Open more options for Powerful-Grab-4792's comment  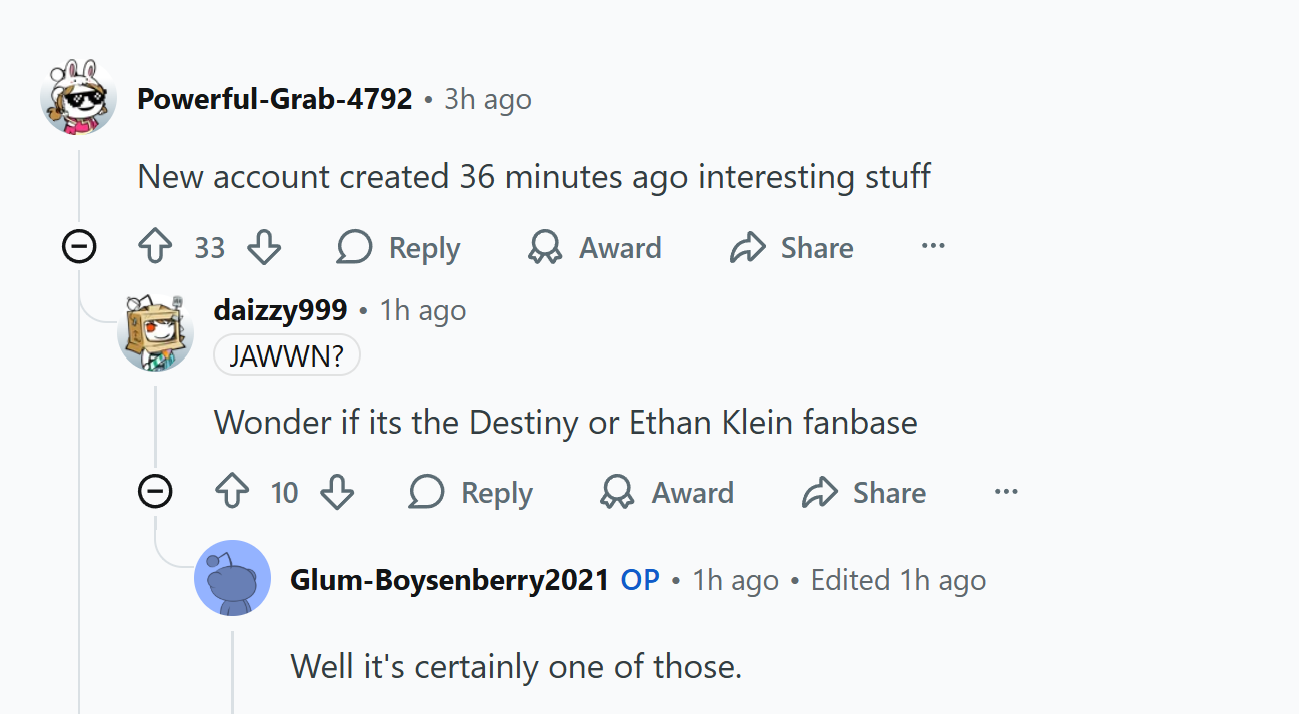coord(933,246)
